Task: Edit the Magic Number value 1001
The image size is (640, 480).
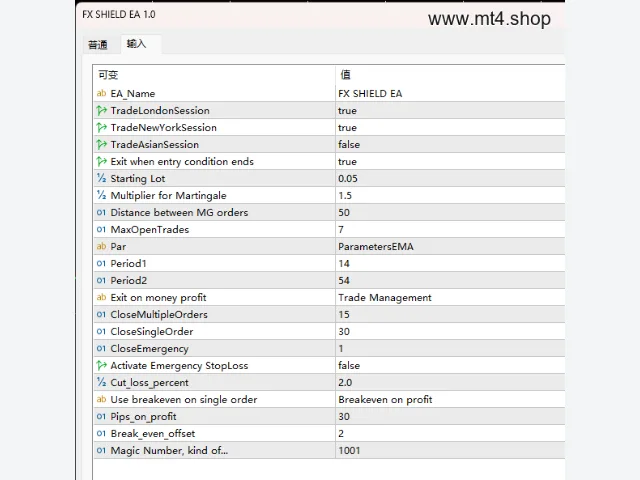Action: [x=450, y=451]
